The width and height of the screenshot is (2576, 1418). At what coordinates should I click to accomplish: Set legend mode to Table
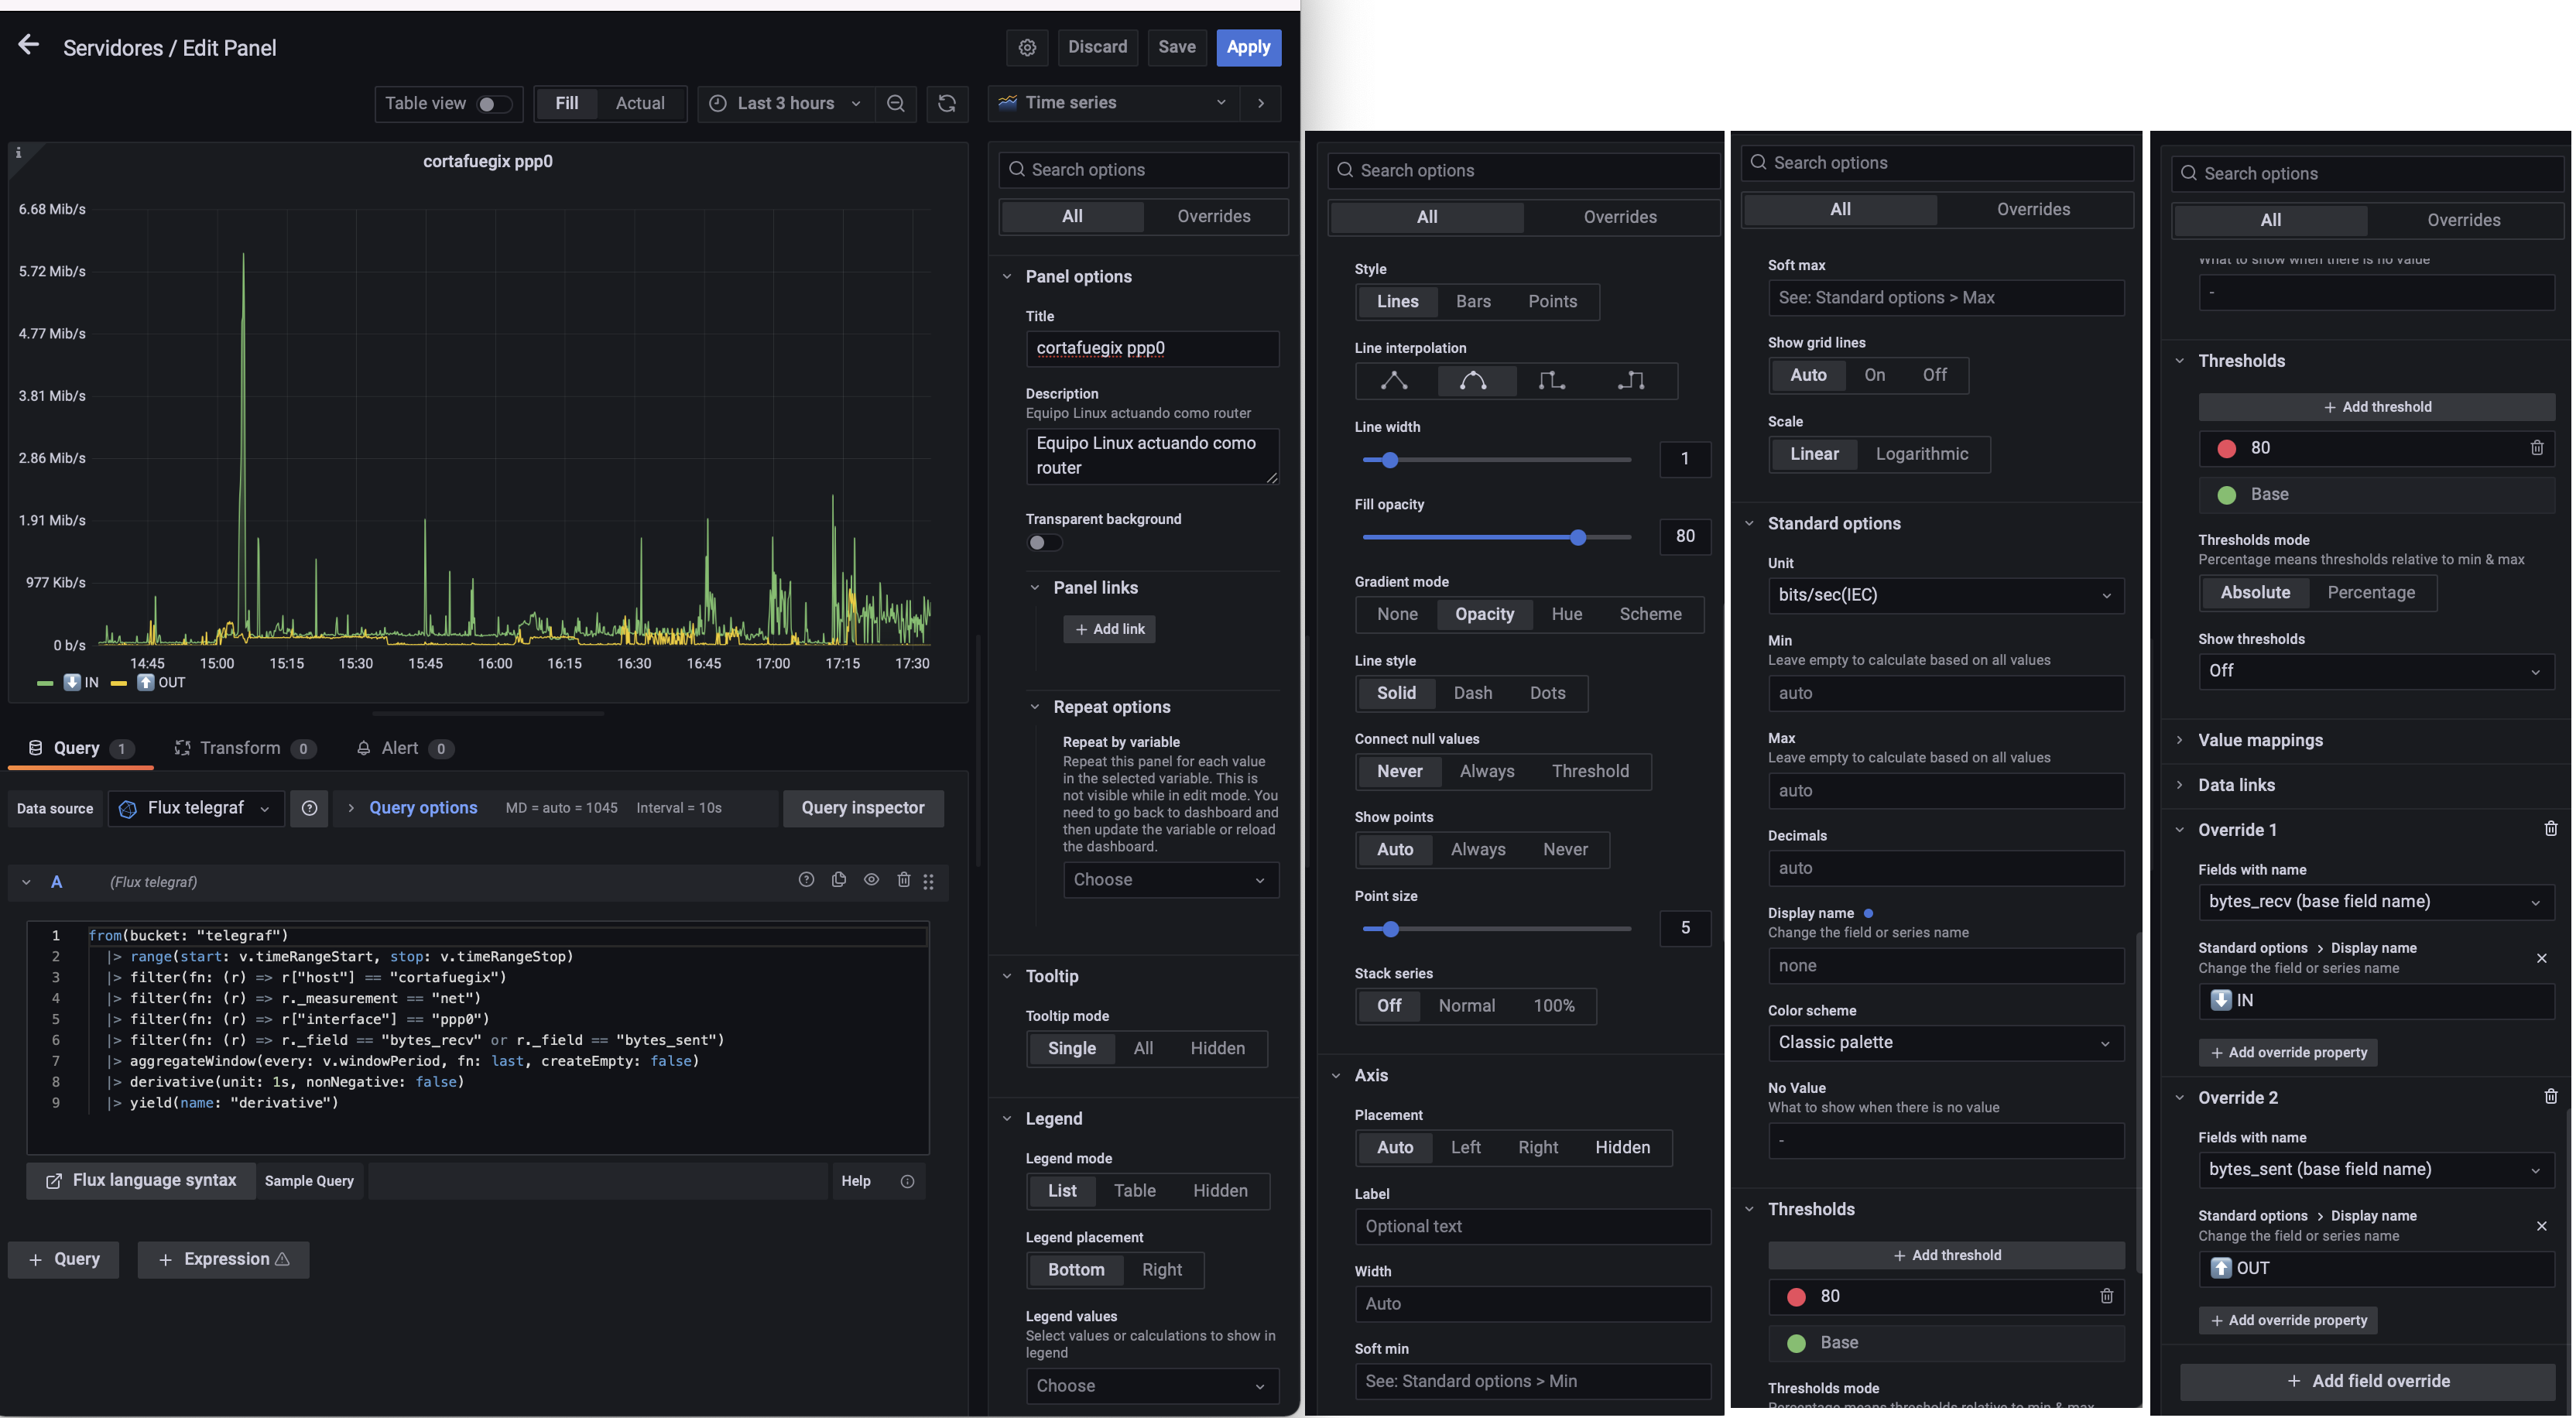click(x=1135, y=1191)
